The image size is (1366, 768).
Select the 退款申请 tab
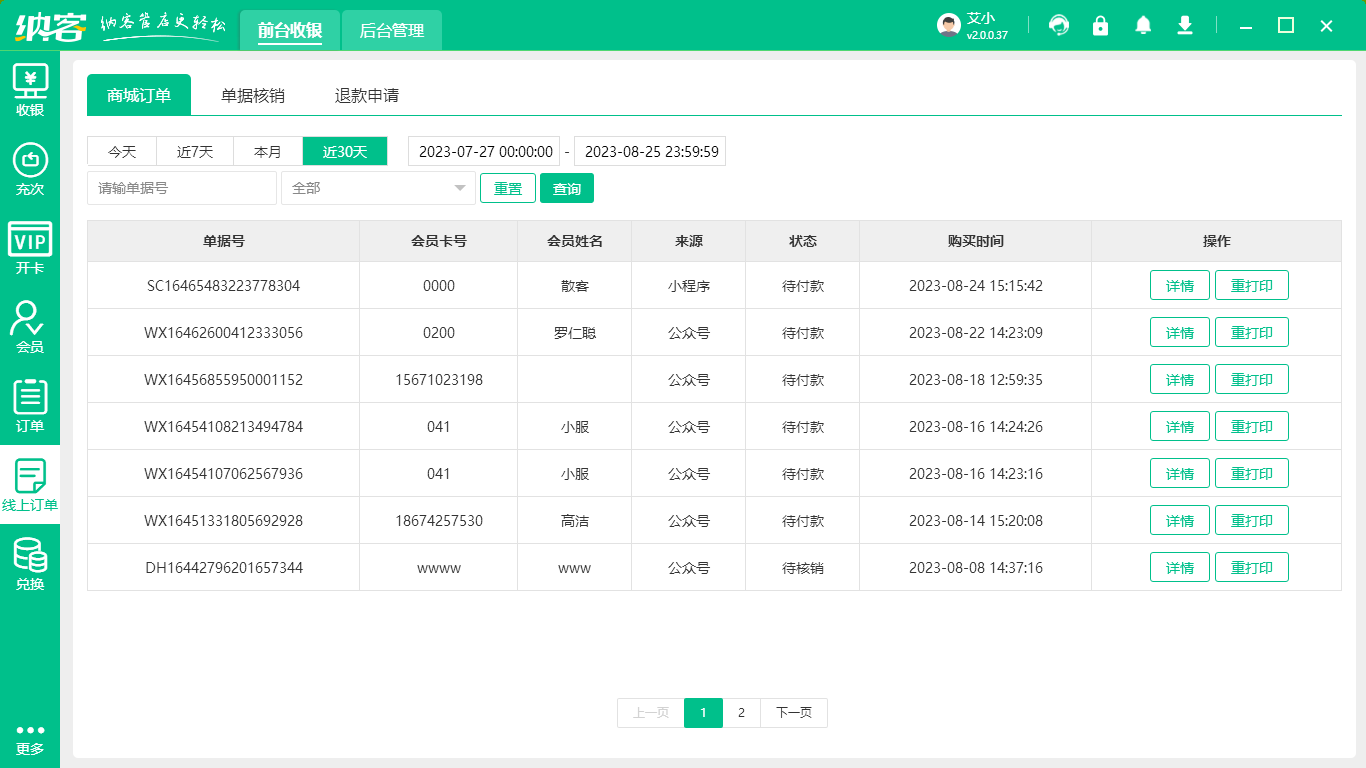click(x=367, y=95)
